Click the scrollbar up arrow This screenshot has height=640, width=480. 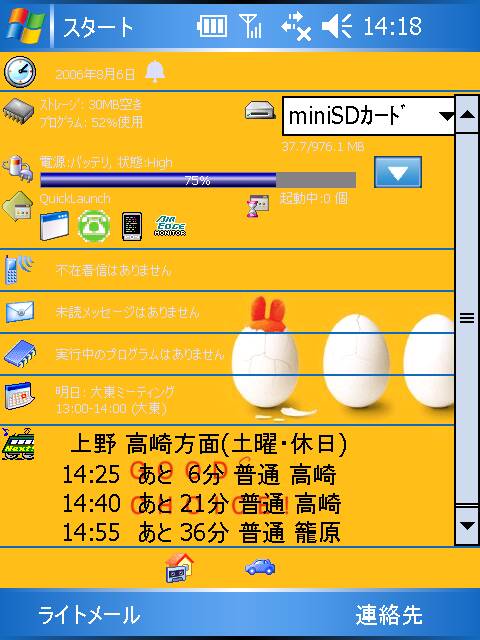467,114
